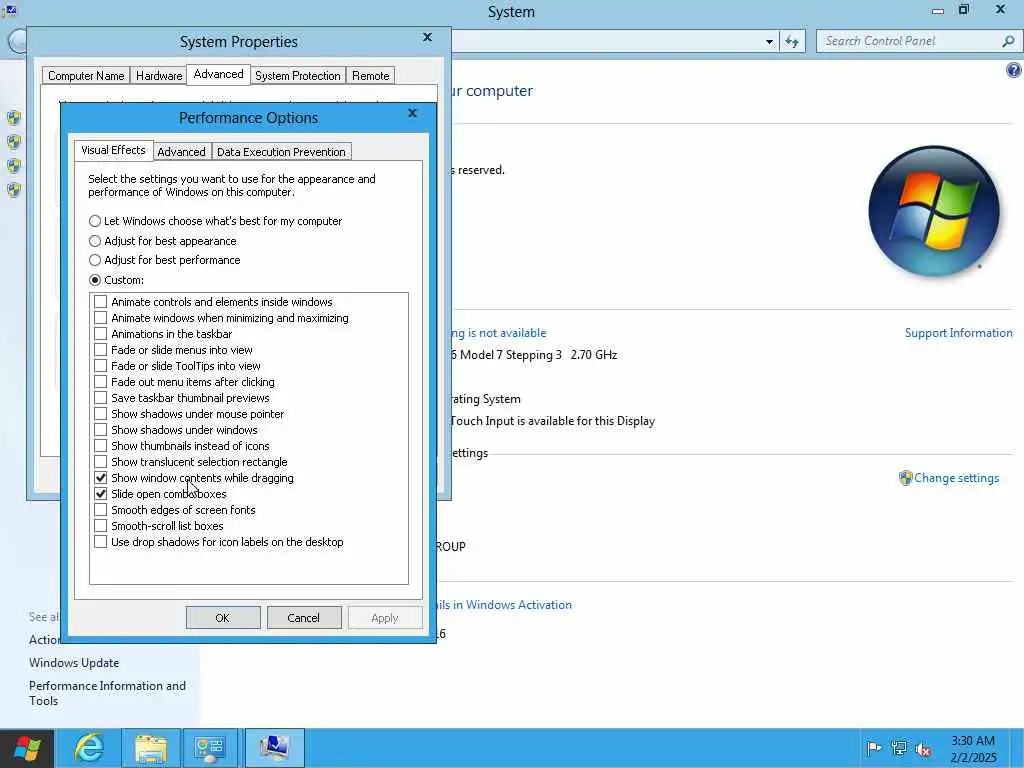Viewport: 1024px width, 768px height.
Task: Switch to Computer Name tab
Action: coord(86,76)
